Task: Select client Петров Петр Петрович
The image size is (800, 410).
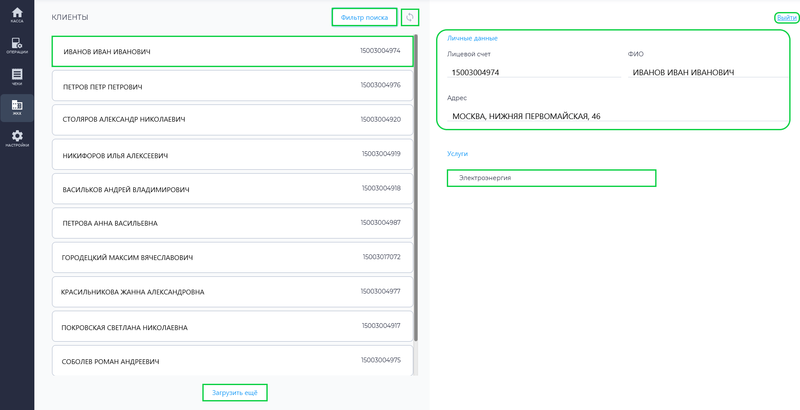Action: point(231,85)
